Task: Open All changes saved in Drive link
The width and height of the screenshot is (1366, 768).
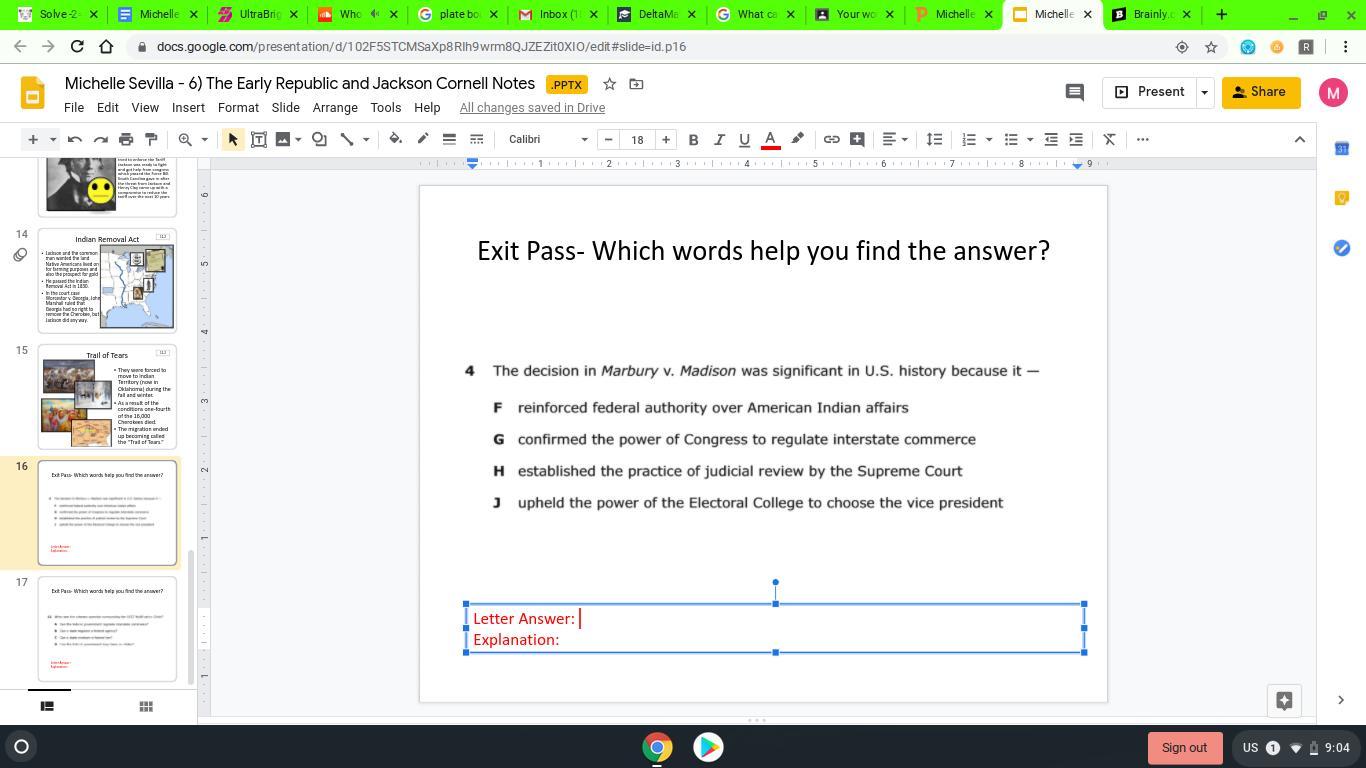Action: [x=532, y=108]
